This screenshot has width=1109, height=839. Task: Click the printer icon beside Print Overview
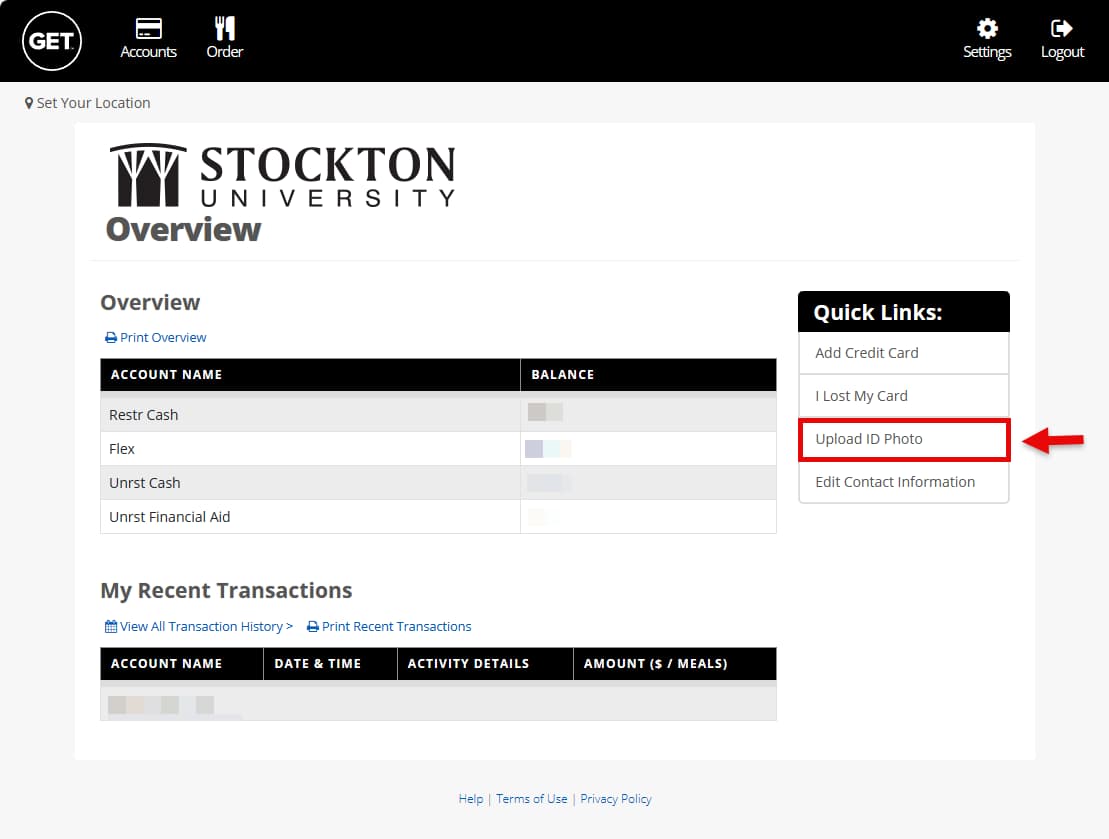(x=111, y=337)
